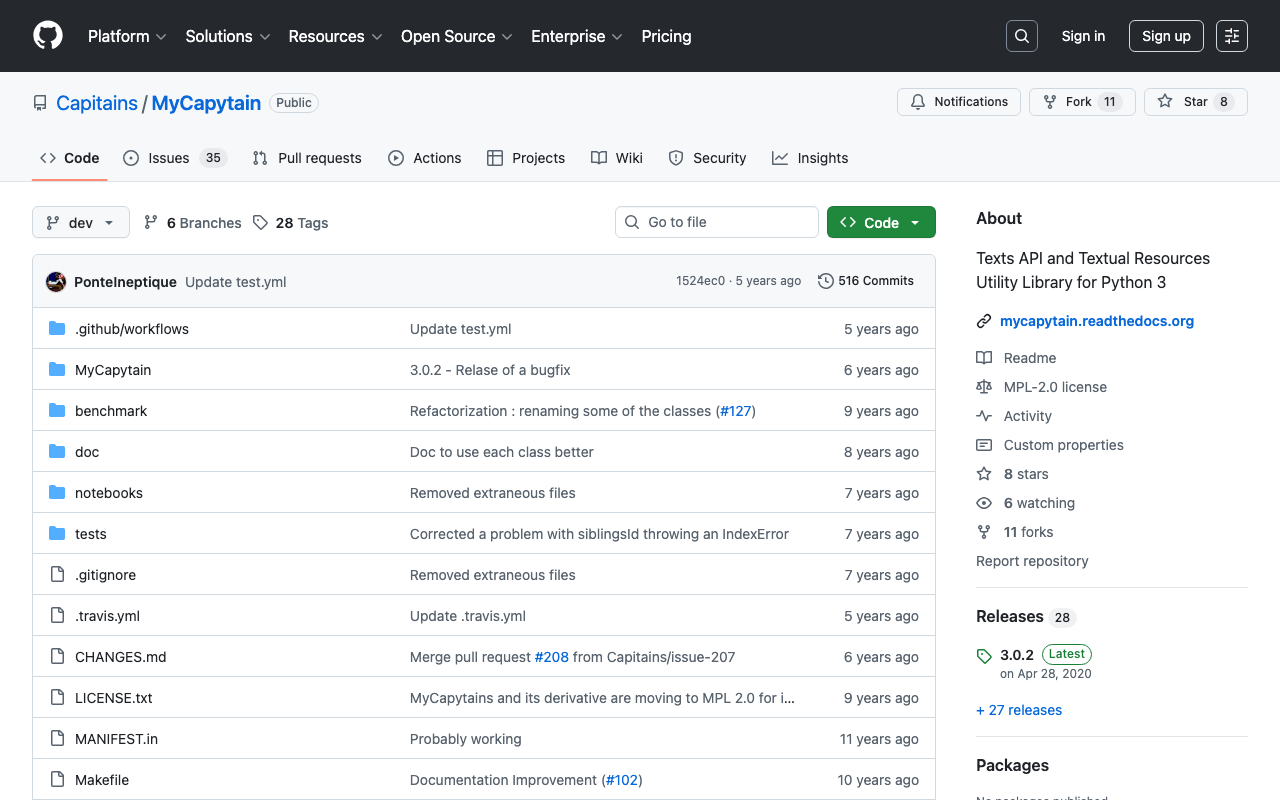This screenshot has width=1280, height=800.
Task: Click the tags icon beside 28 Tags
Action: 261,223
